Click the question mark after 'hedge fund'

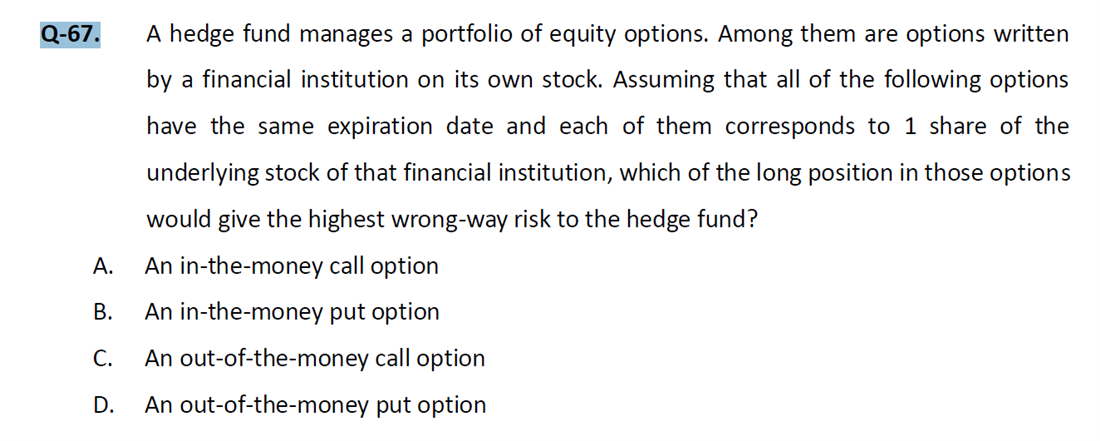[751, 220]
